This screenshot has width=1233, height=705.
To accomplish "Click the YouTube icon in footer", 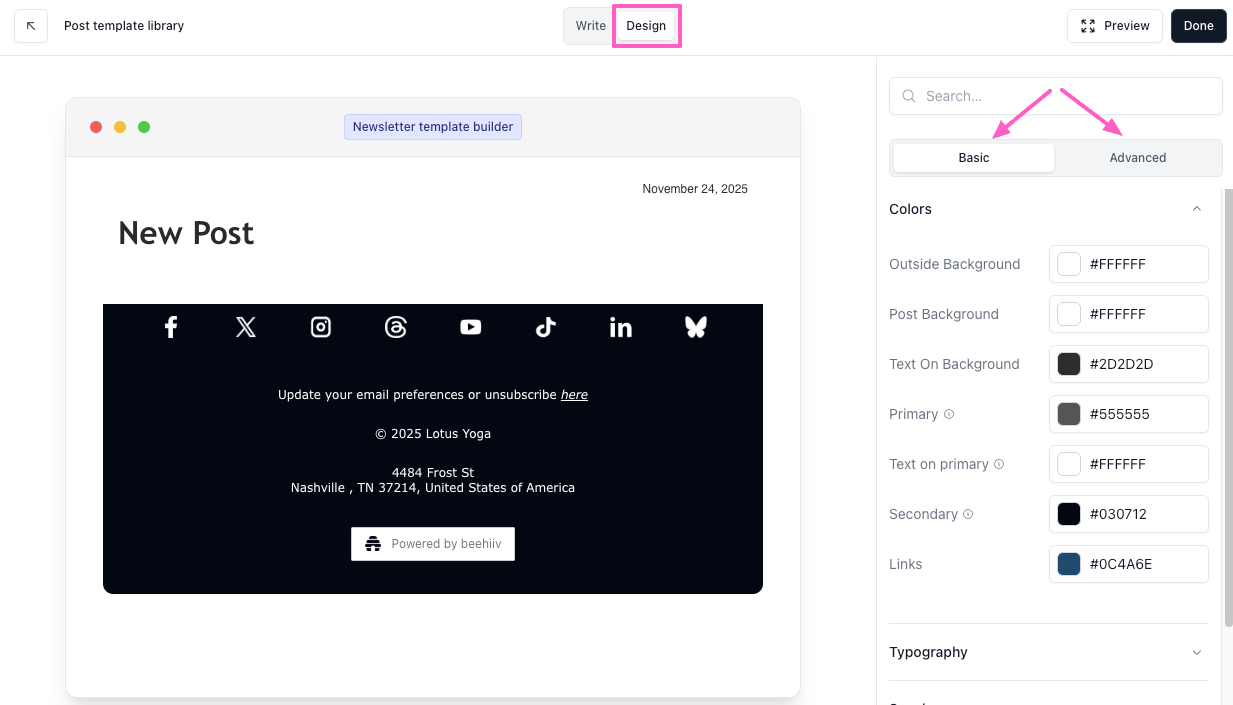I will click(x=471, y=327).
